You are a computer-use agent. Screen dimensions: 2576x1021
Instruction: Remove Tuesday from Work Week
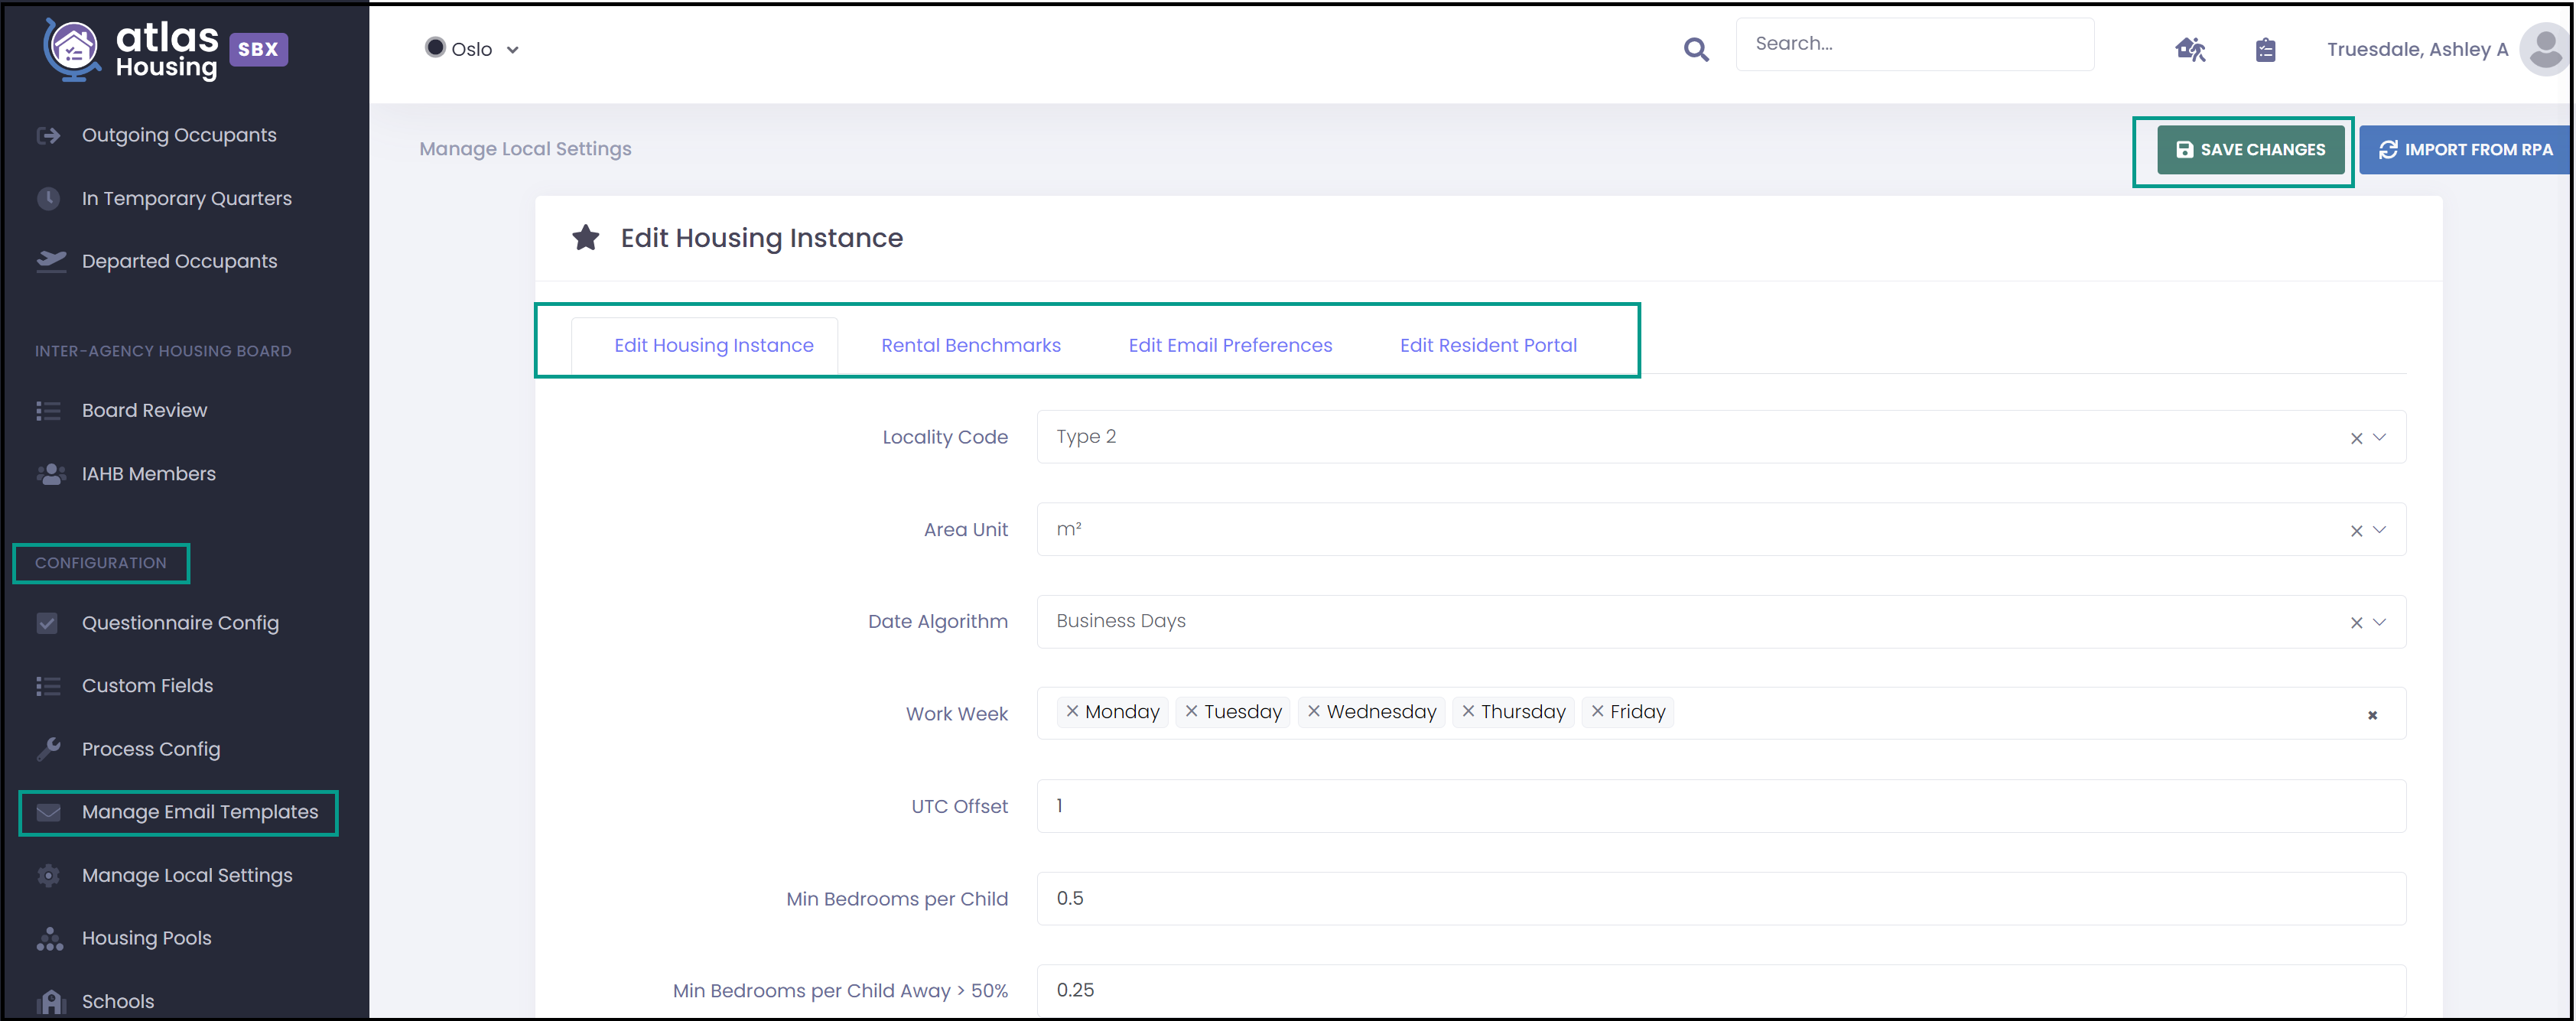tap(1191, 711)
